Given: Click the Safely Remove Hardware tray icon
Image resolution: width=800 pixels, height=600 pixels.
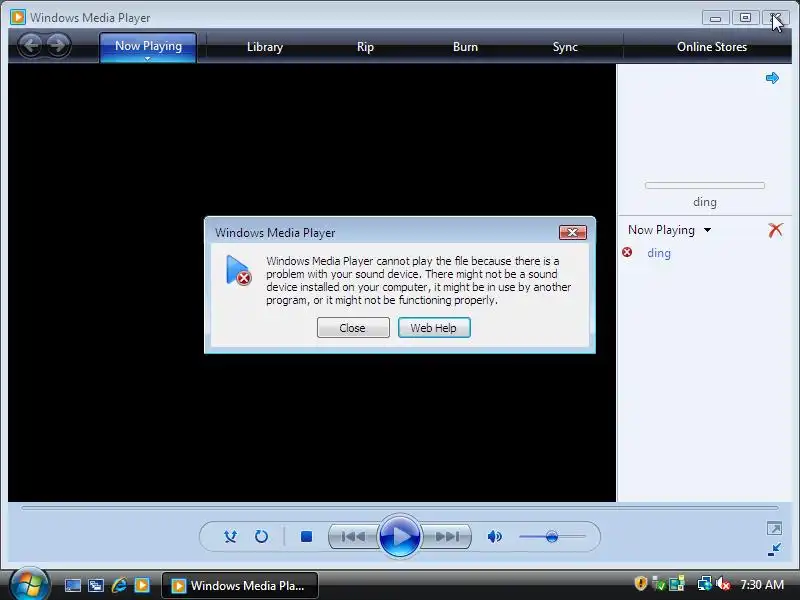Looking at the screenshot, I should pos(659,584).
